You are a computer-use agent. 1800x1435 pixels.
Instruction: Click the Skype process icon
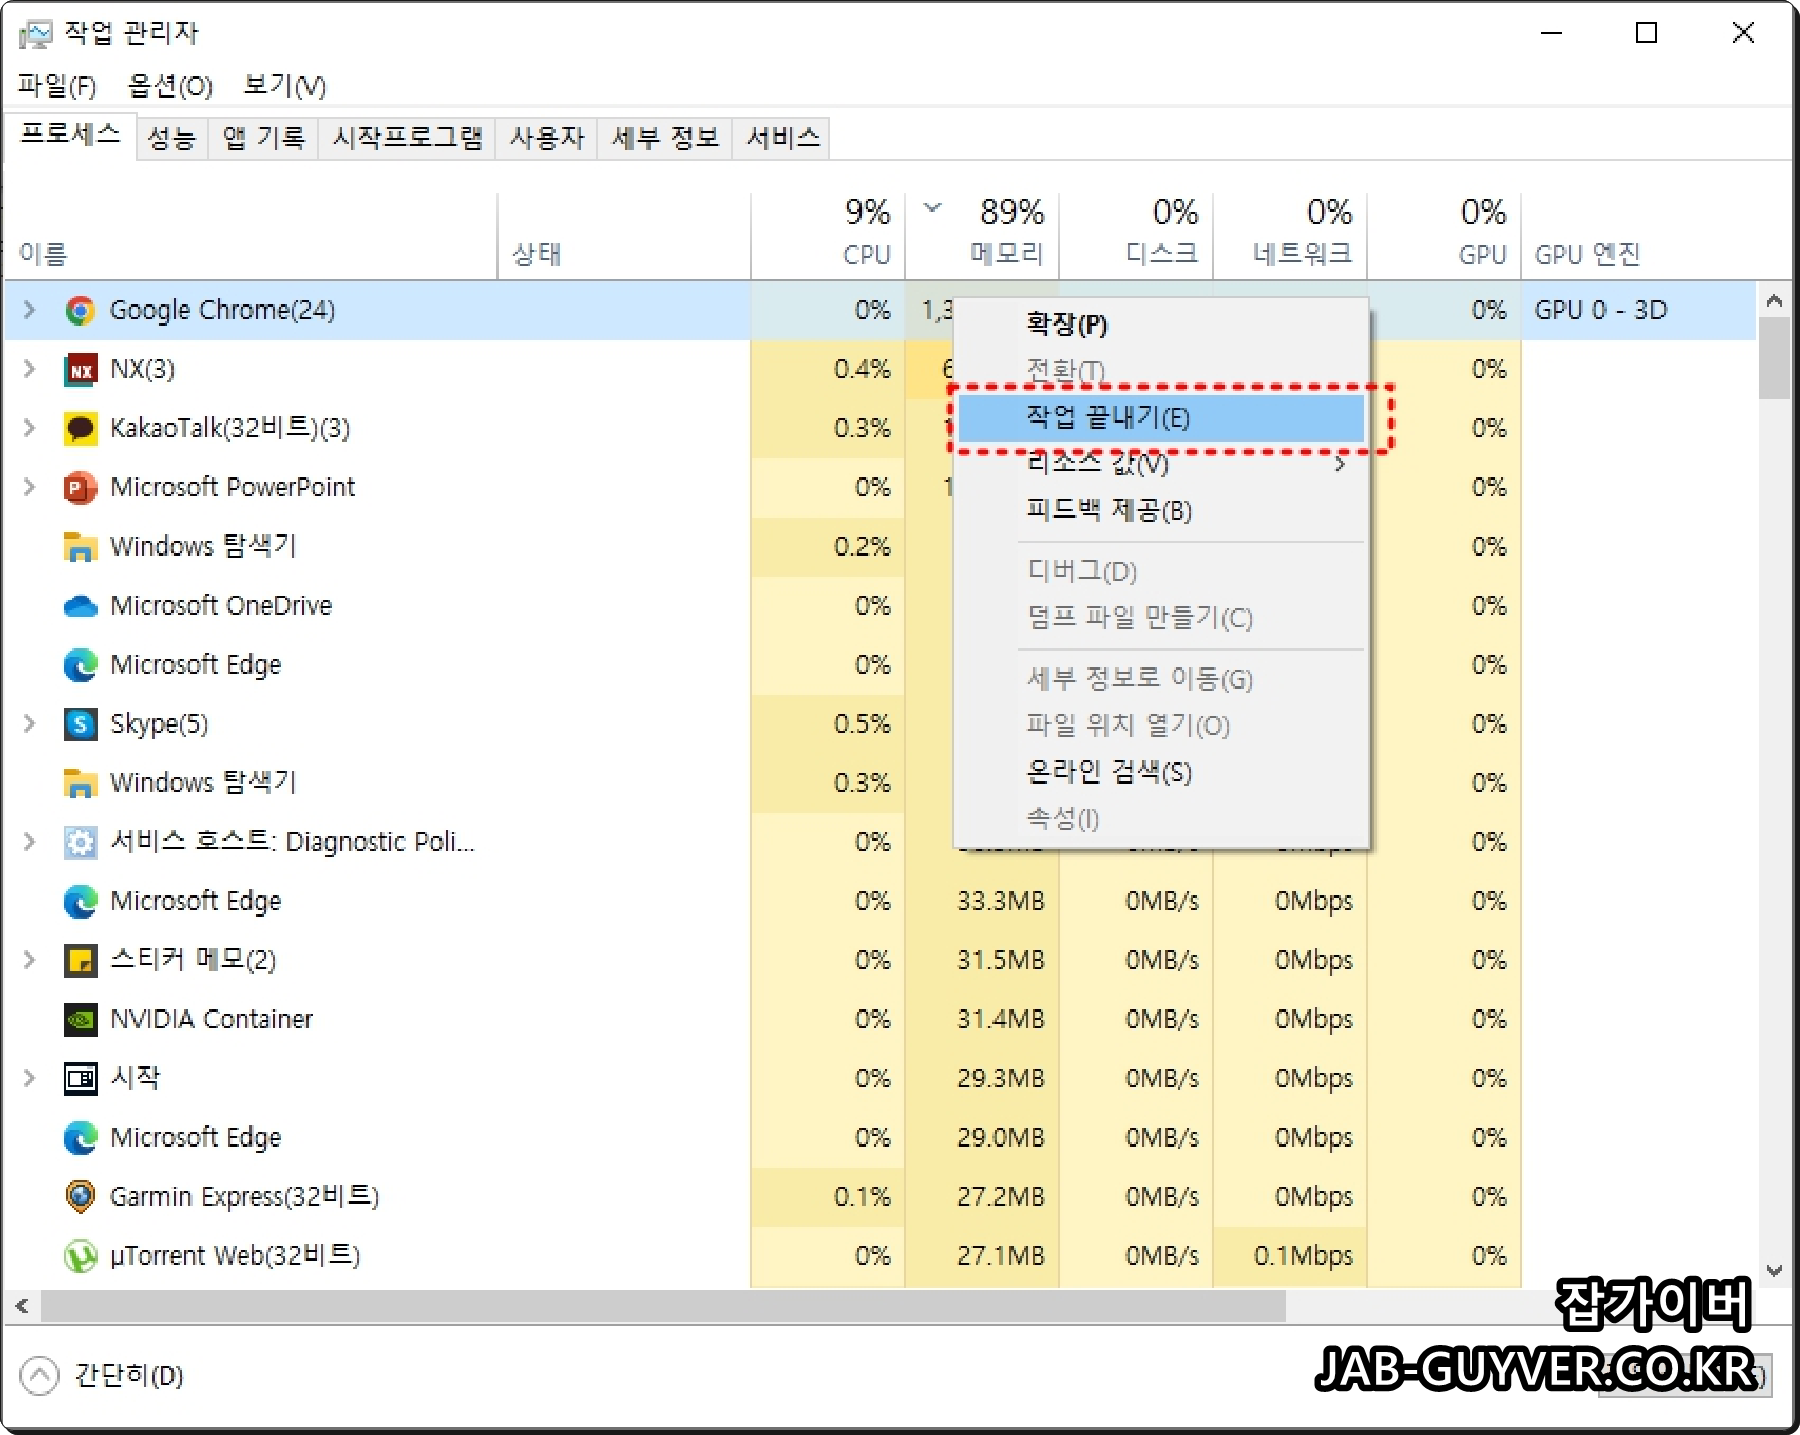pos(80,724)
